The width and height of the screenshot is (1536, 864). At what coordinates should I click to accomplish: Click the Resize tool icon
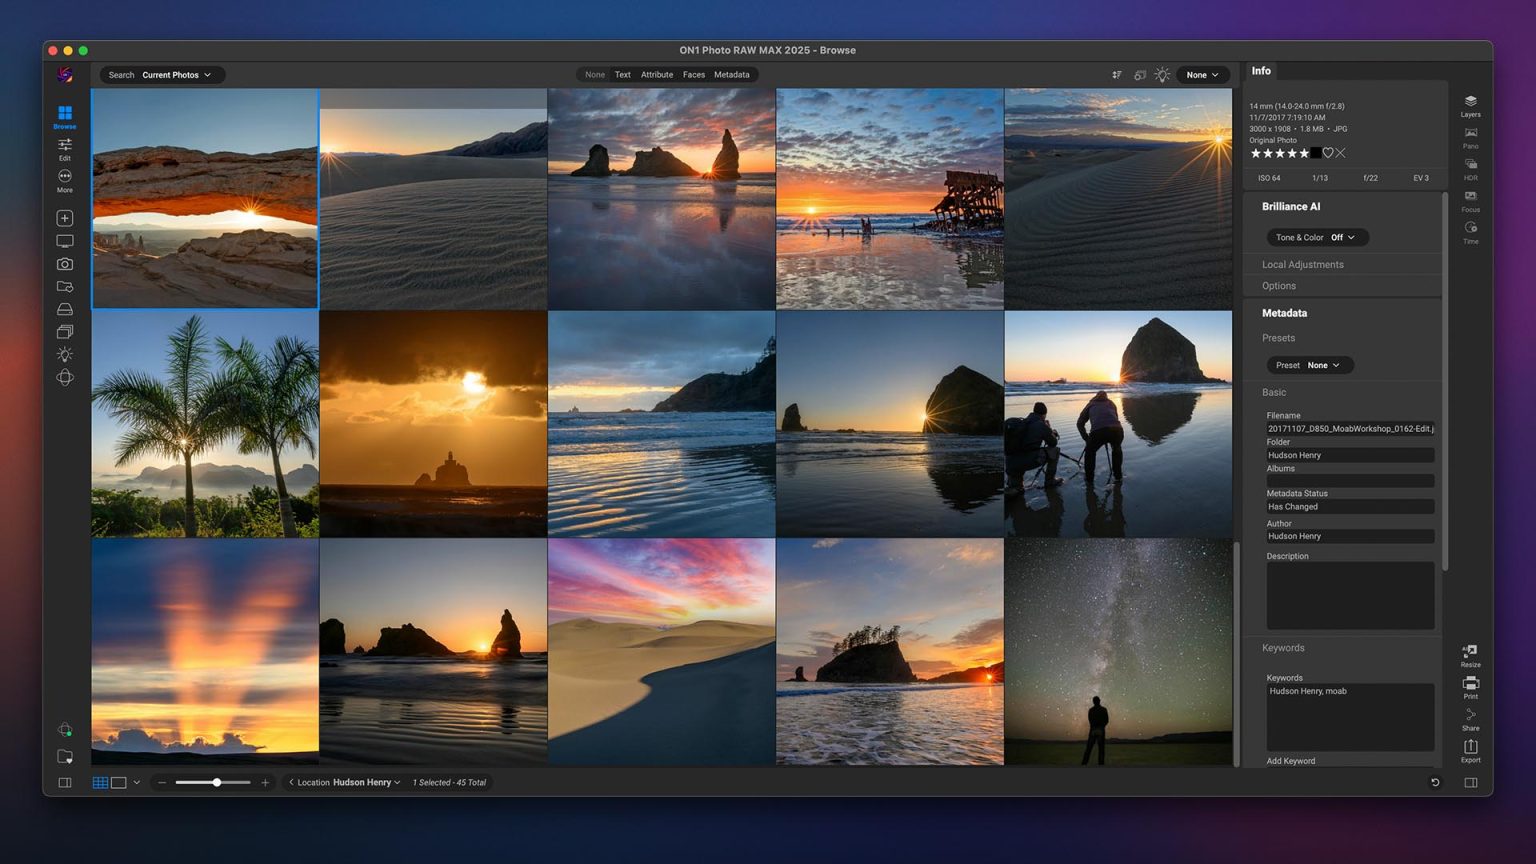point(1470,655)
